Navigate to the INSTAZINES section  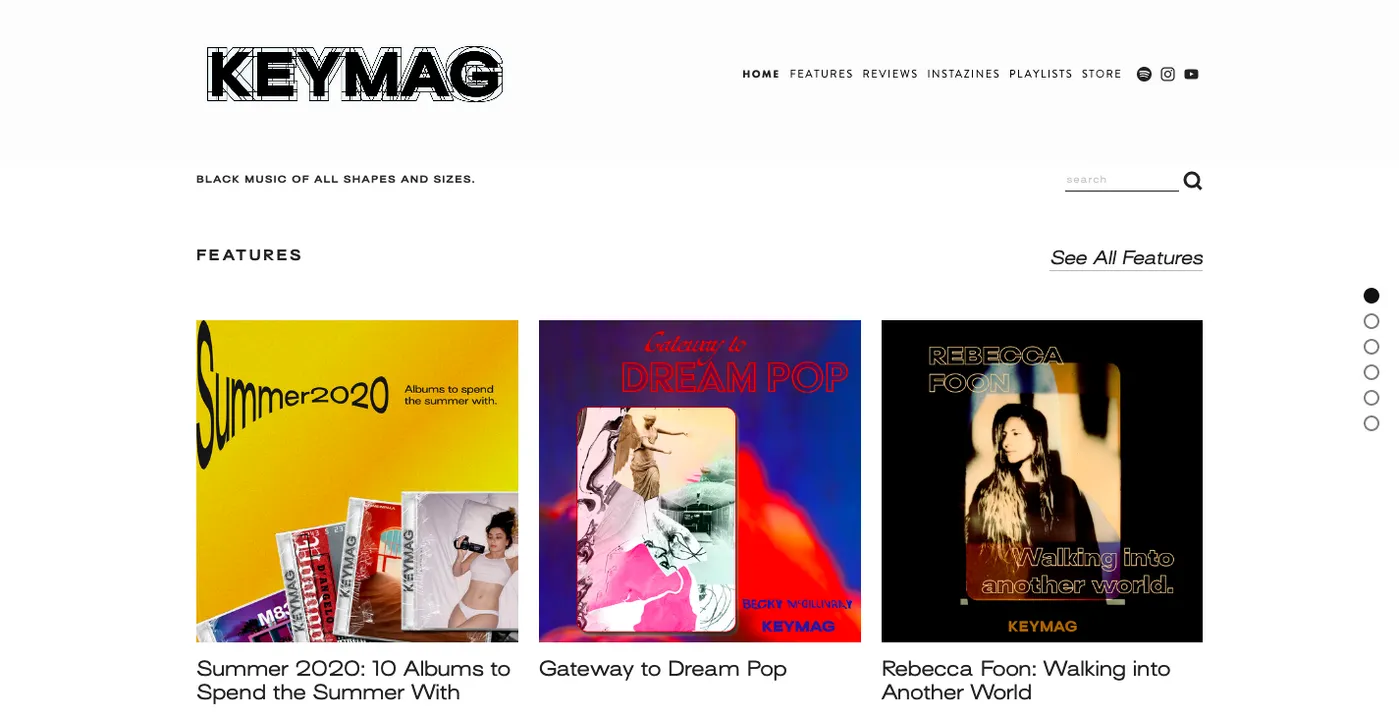(x=963, y=73)
